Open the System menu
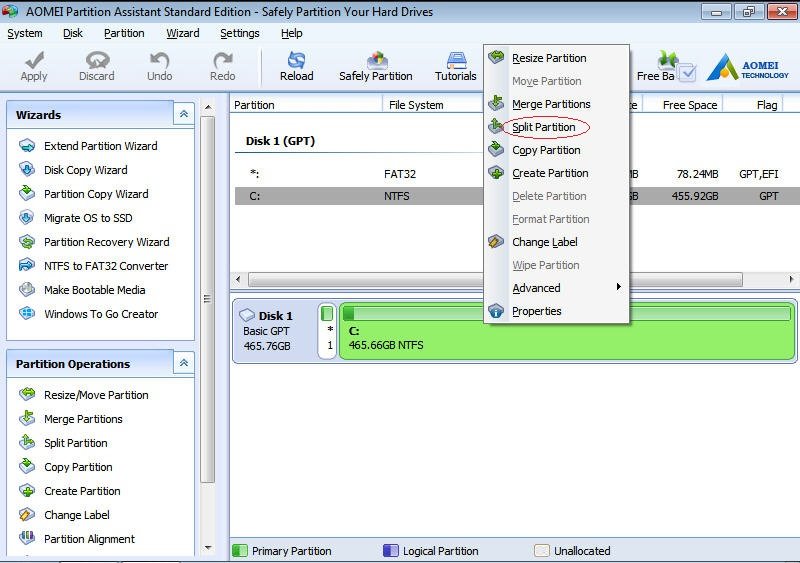 (24, 33)
